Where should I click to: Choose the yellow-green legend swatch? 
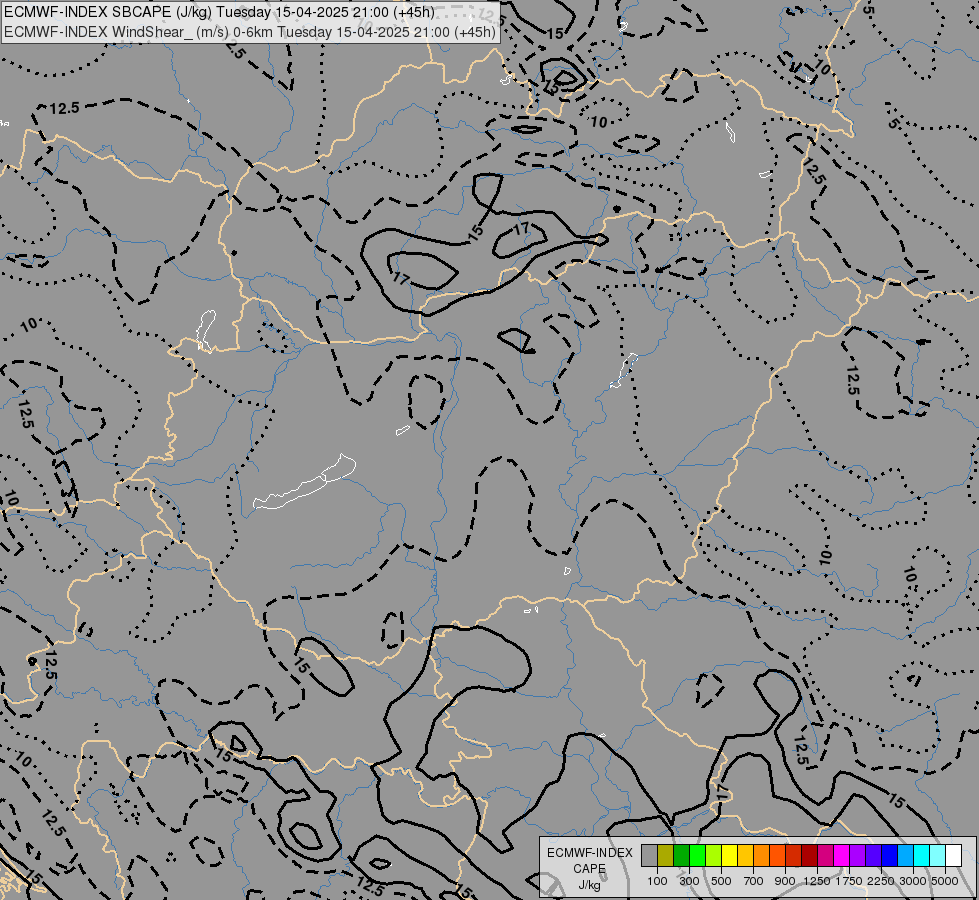[714, 856]
